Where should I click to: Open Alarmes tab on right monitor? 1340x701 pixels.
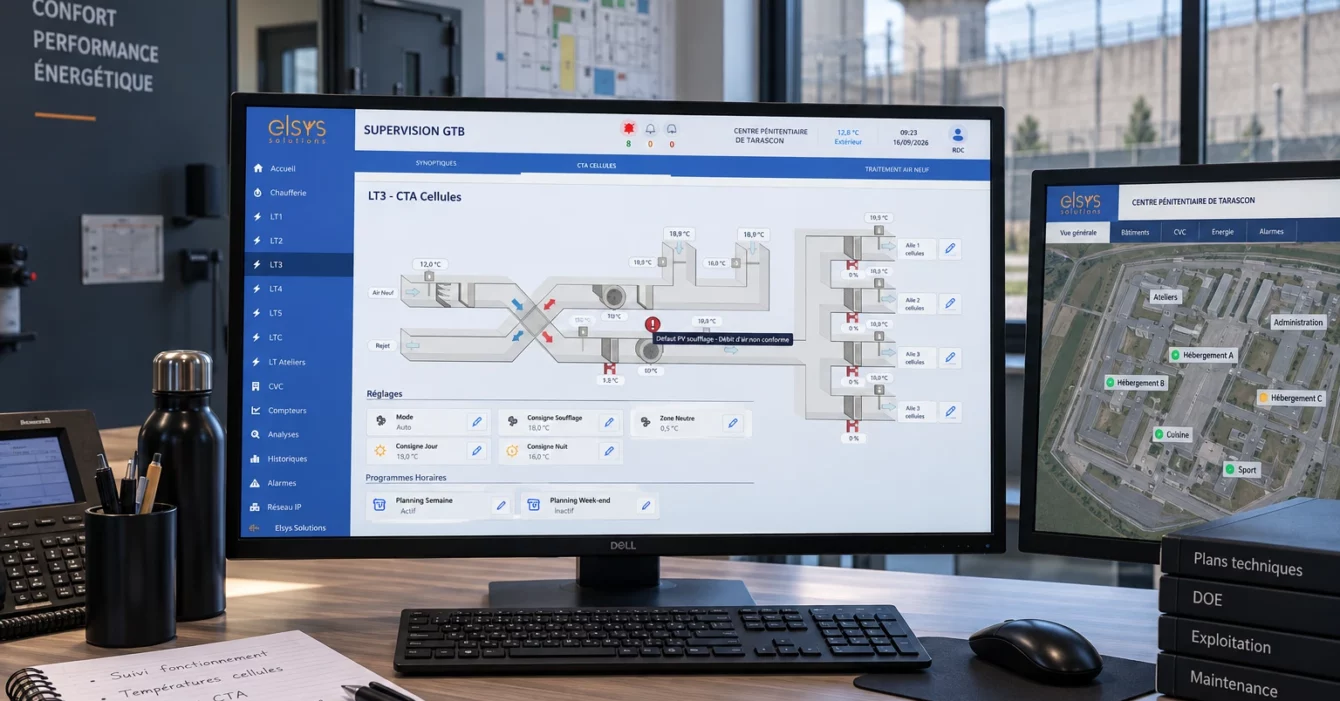pyautogui.click(x=1271, y=232)
